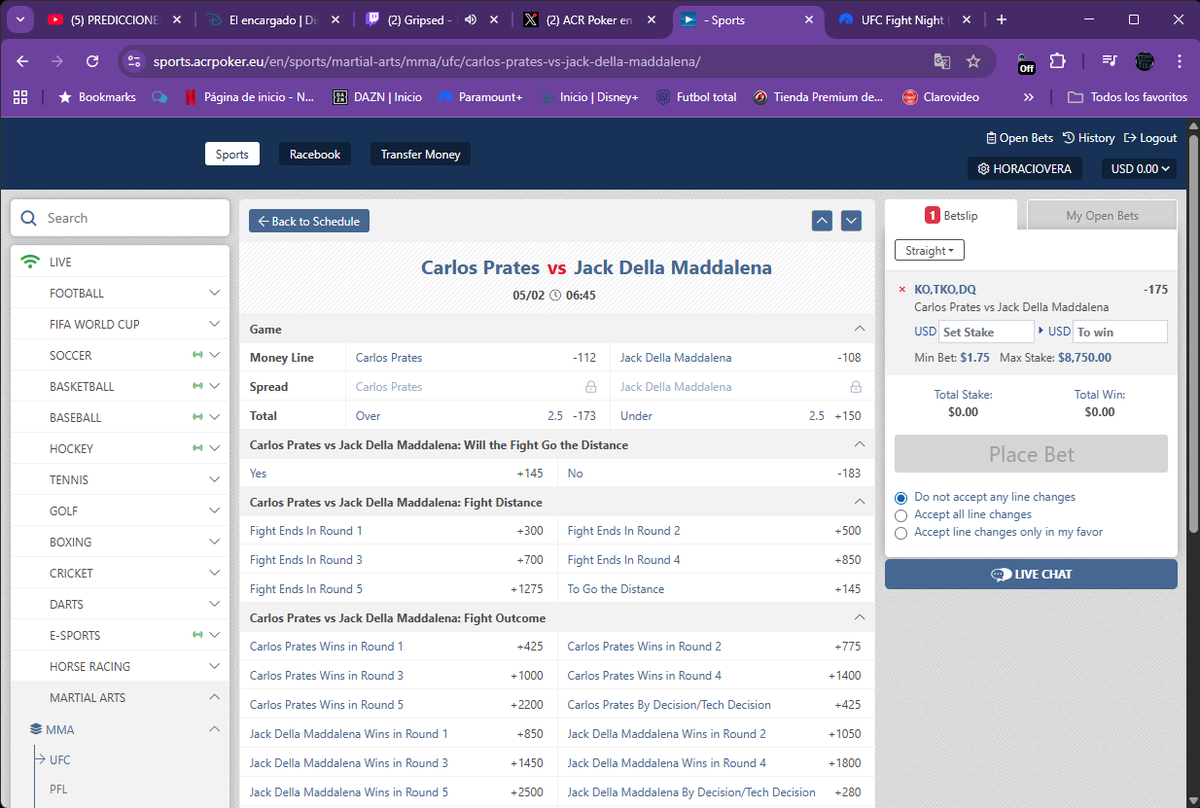Click the search magnifier icon in sidebar
The height and width of the screenshot is (808, 1200).
29,218
